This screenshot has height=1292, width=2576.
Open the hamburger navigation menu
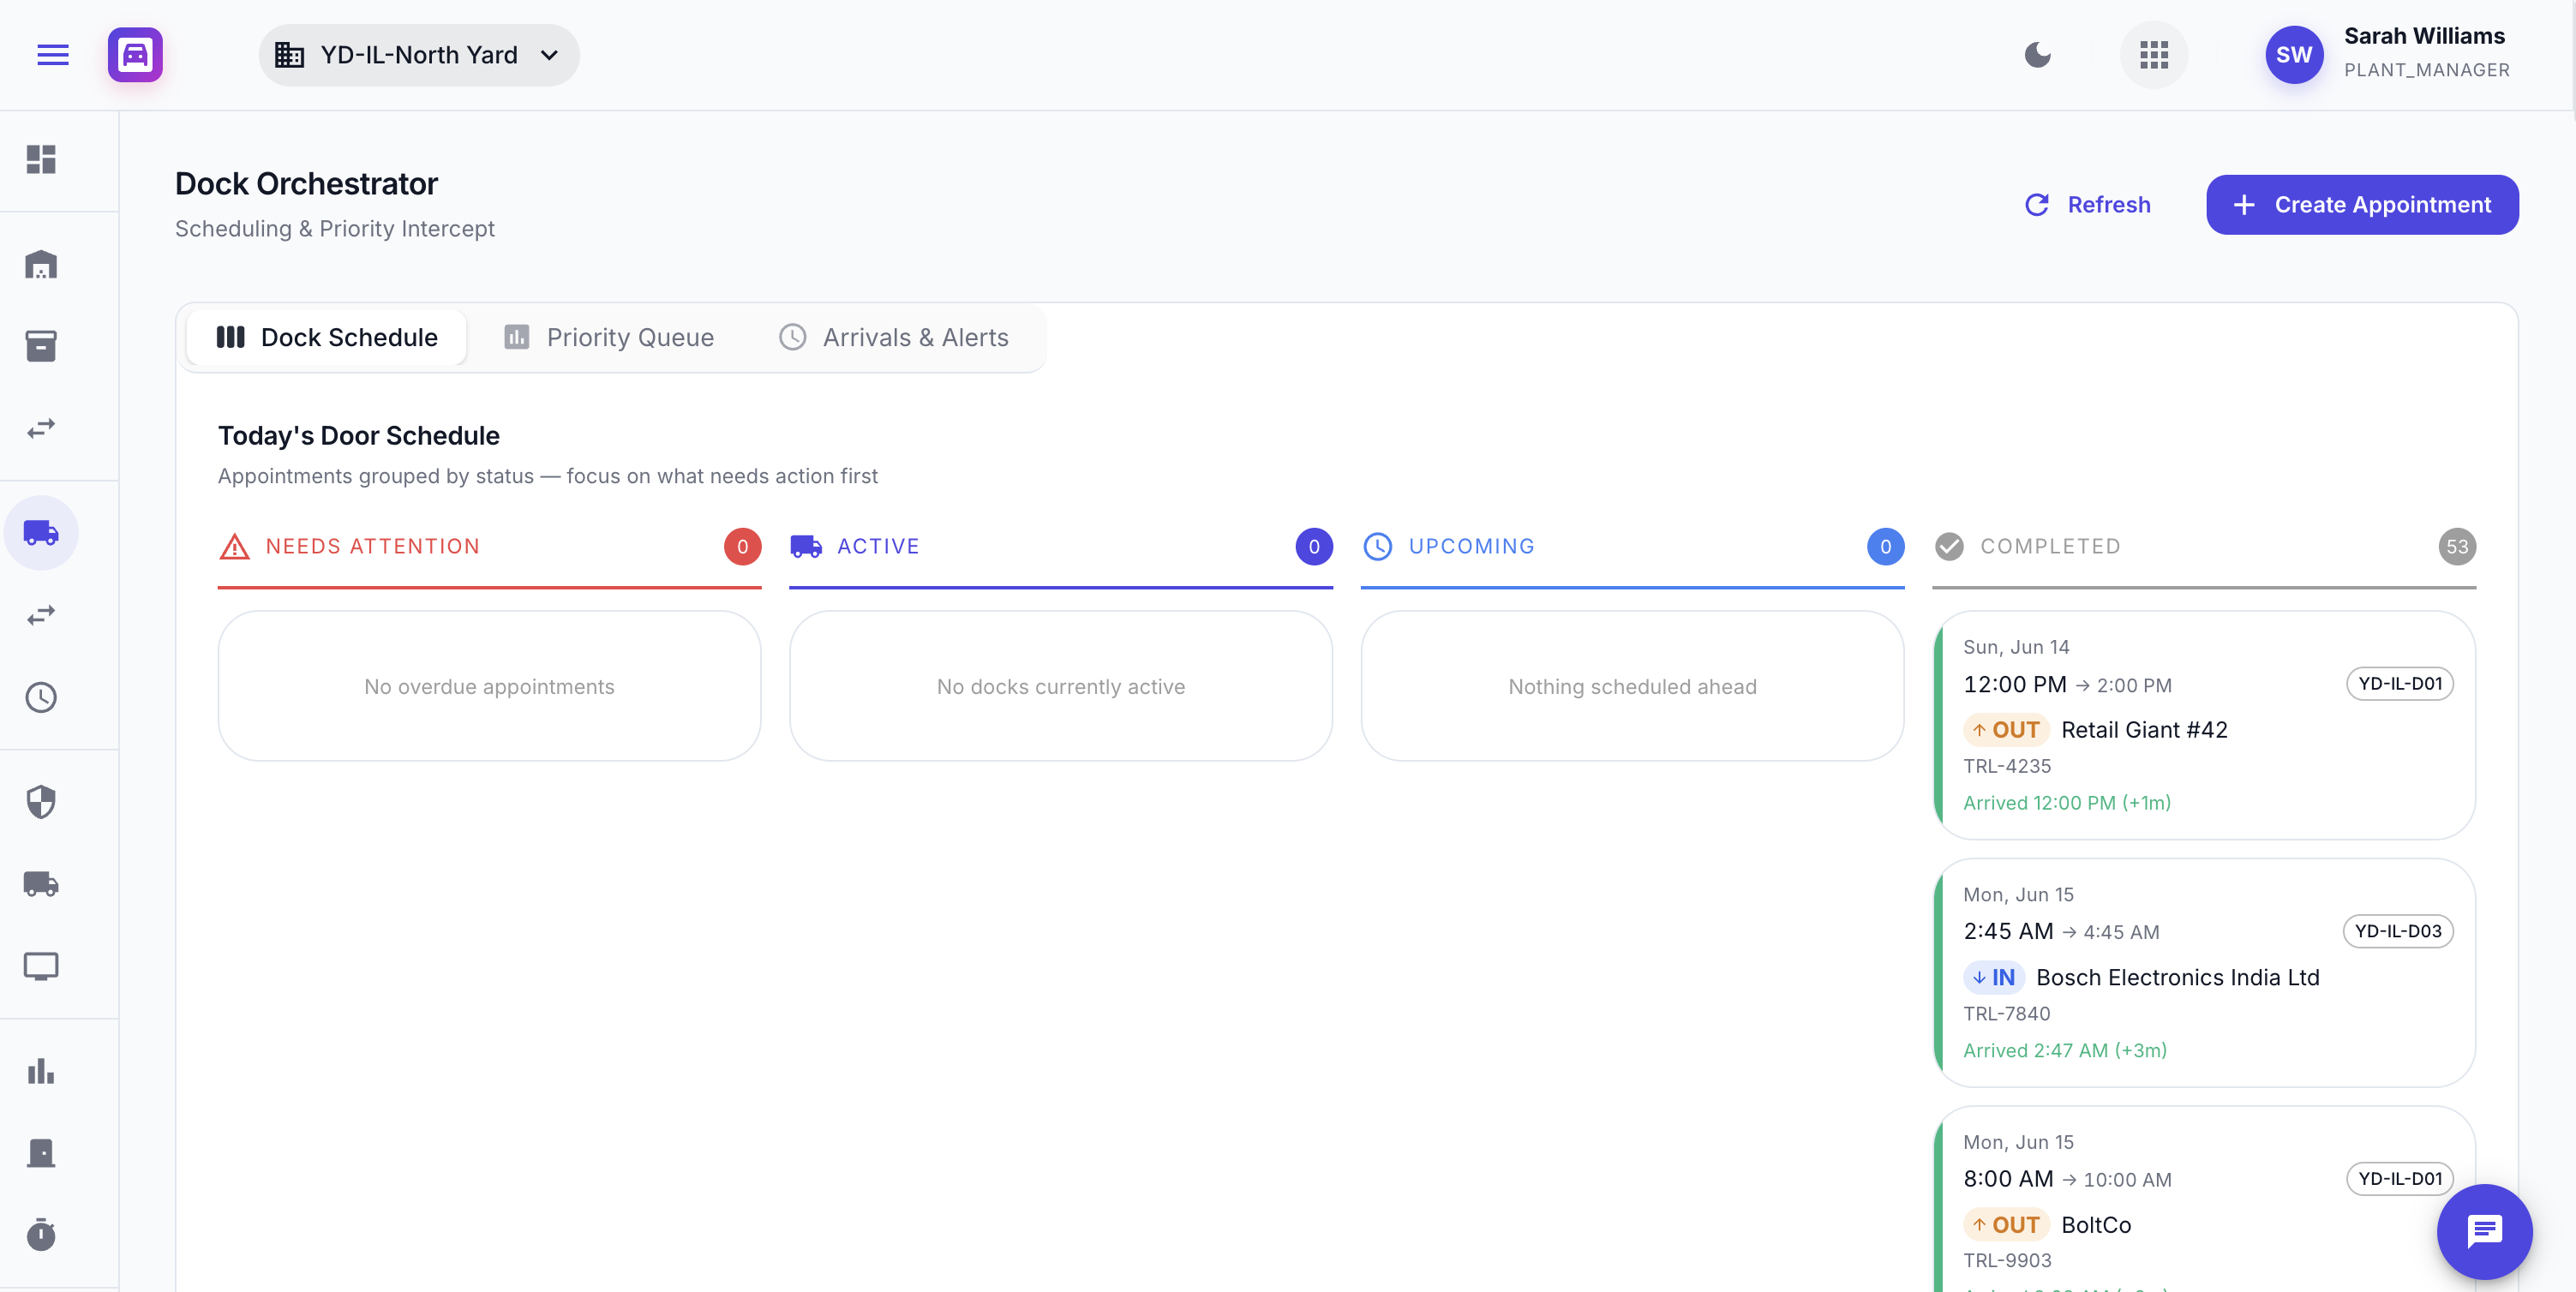point(53,55)
